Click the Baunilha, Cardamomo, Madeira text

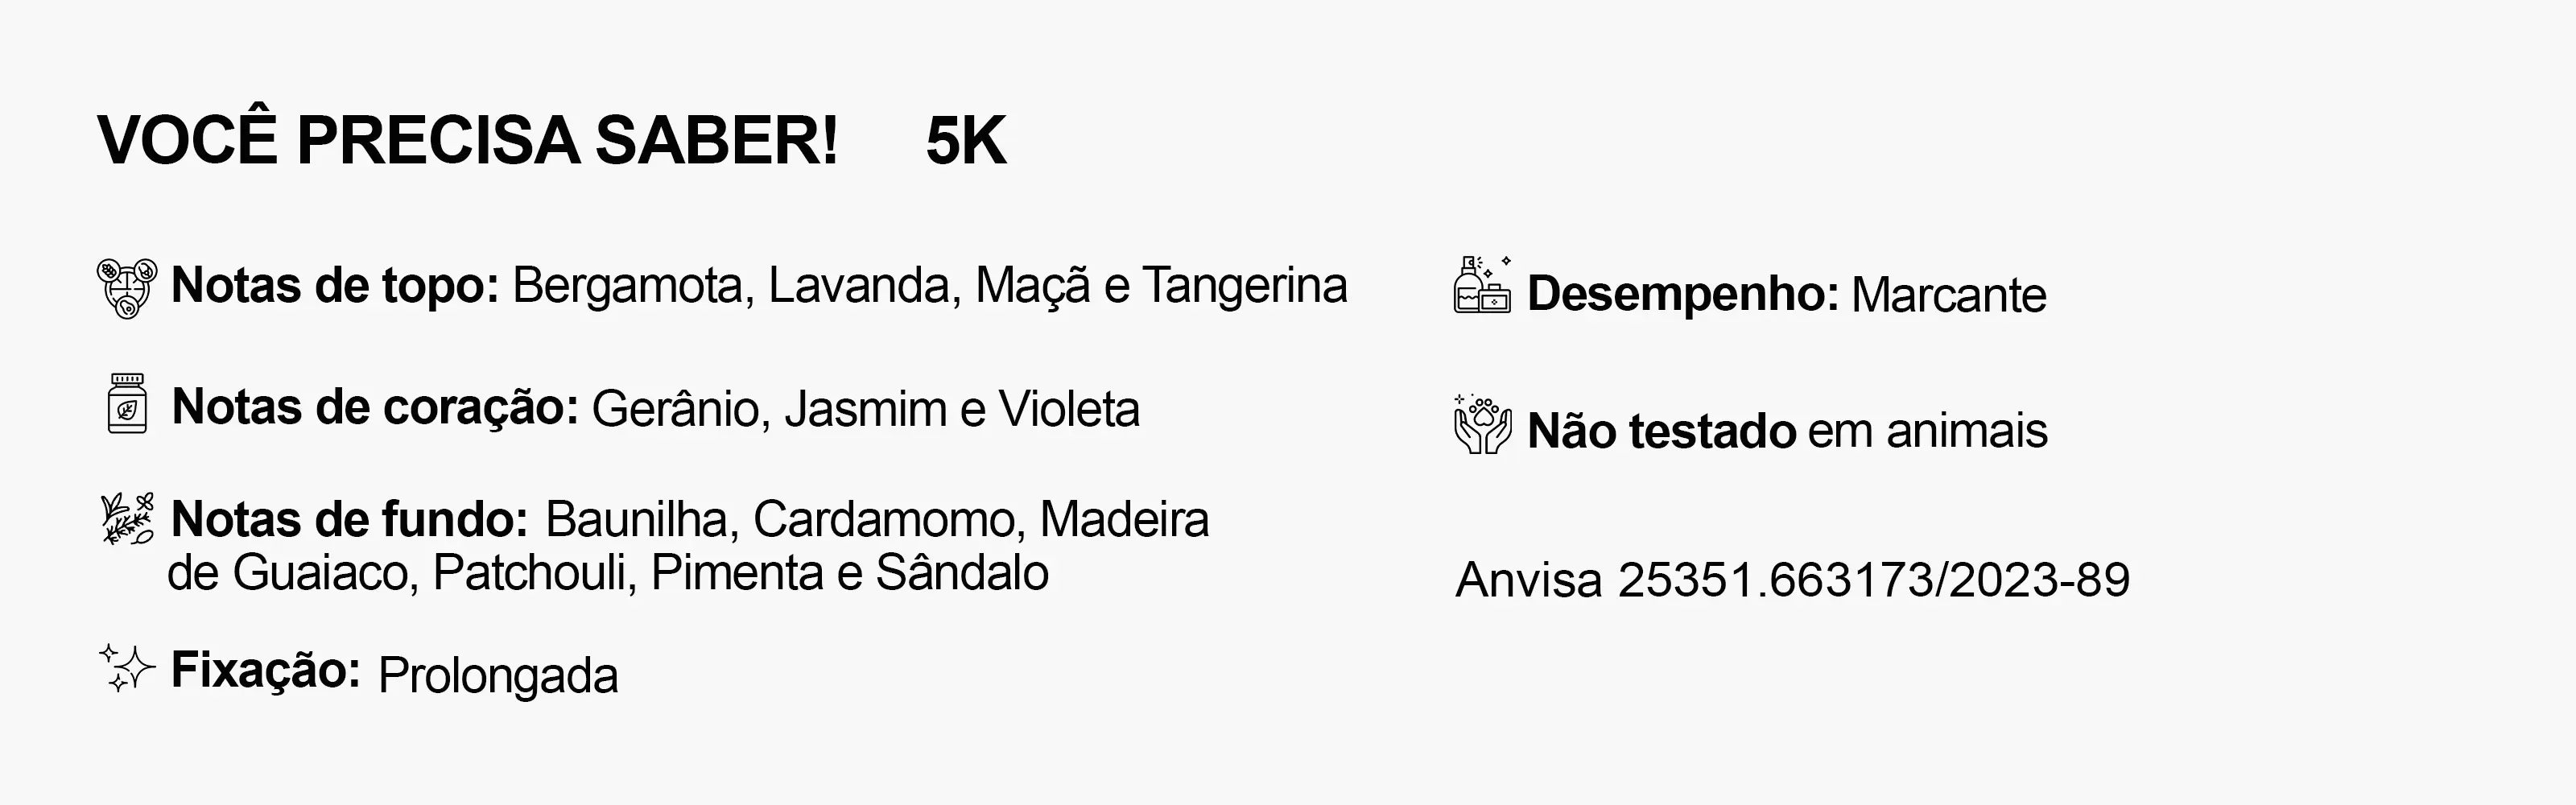[x=877, y=520]
